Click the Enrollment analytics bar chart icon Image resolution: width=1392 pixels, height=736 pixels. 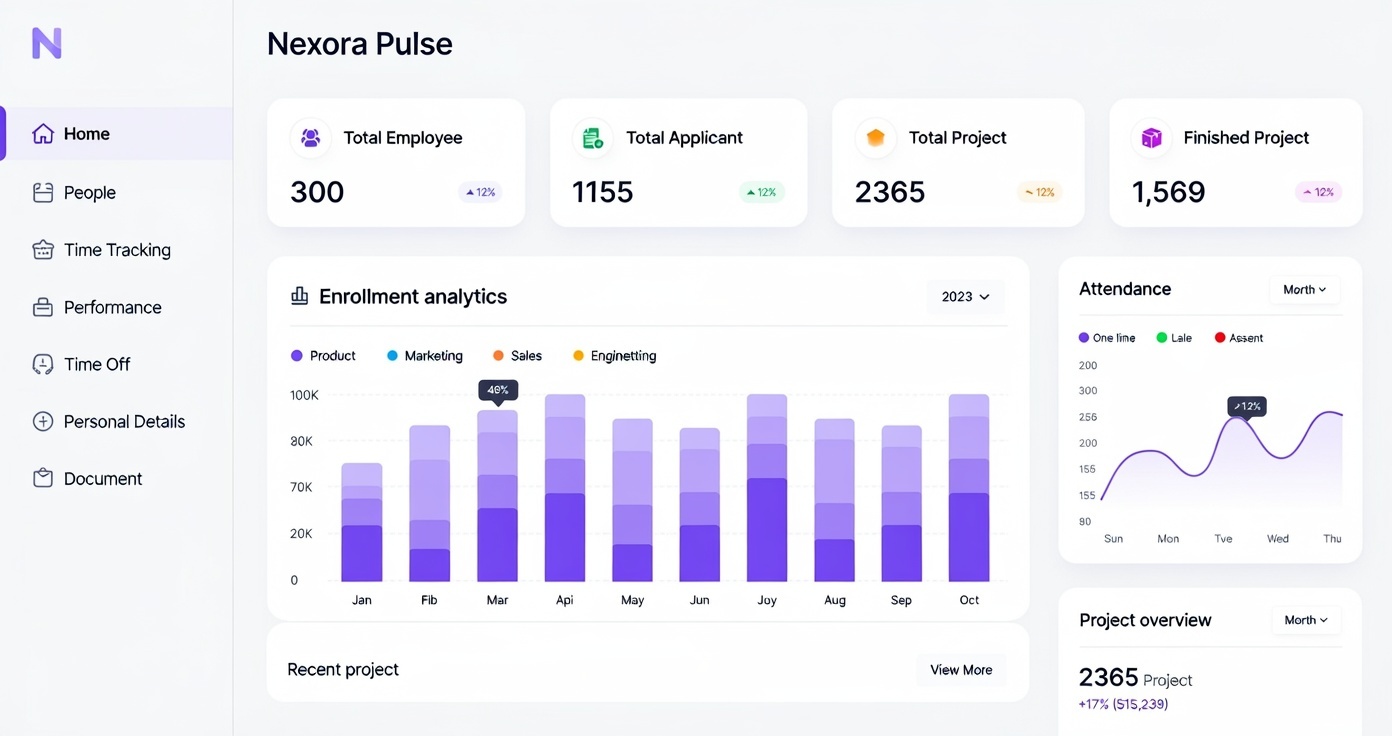point(299,296)
